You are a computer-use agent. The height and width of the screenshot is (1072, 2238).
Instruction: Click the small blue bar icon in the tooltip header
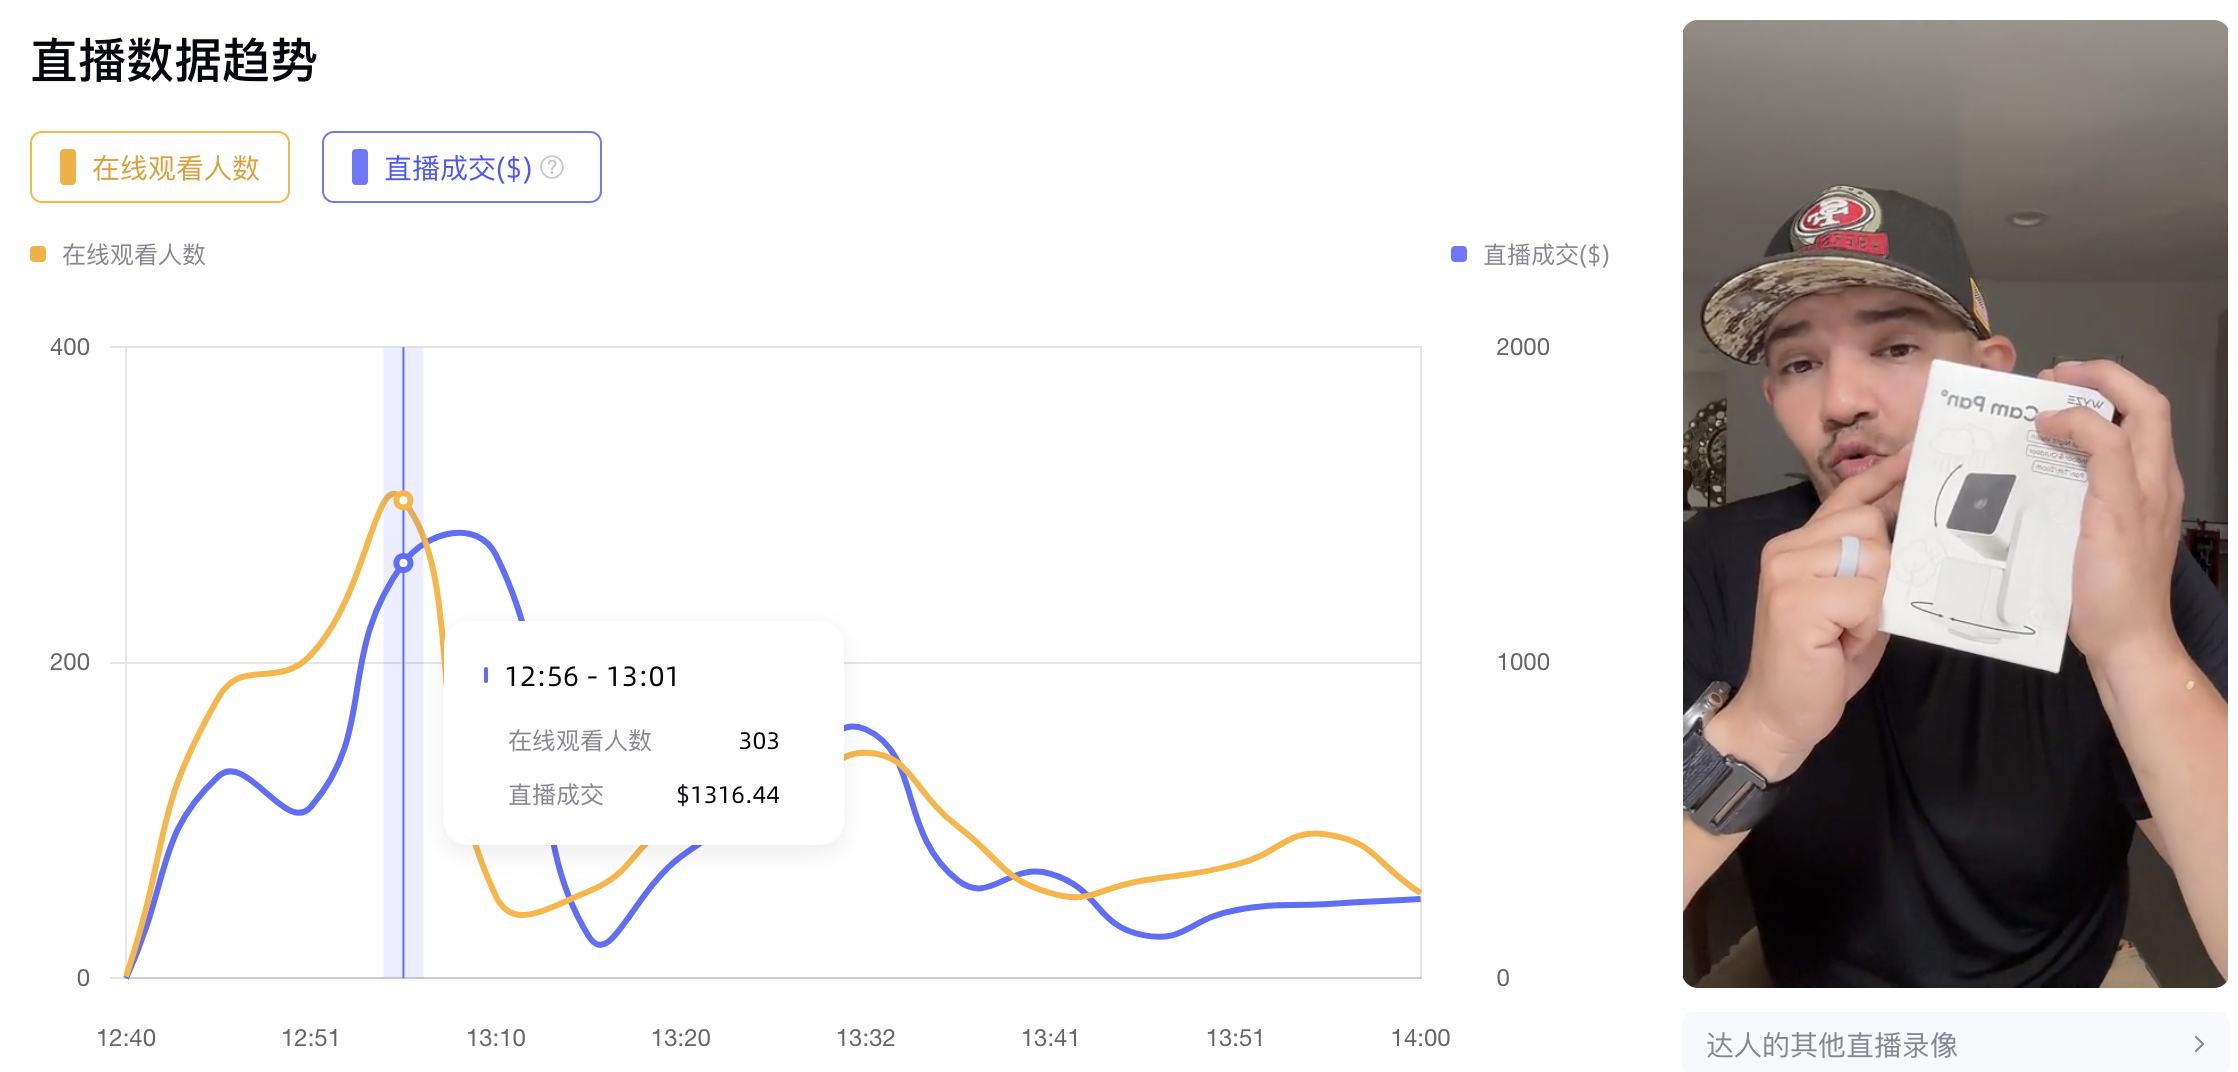(x=486, y=675)
